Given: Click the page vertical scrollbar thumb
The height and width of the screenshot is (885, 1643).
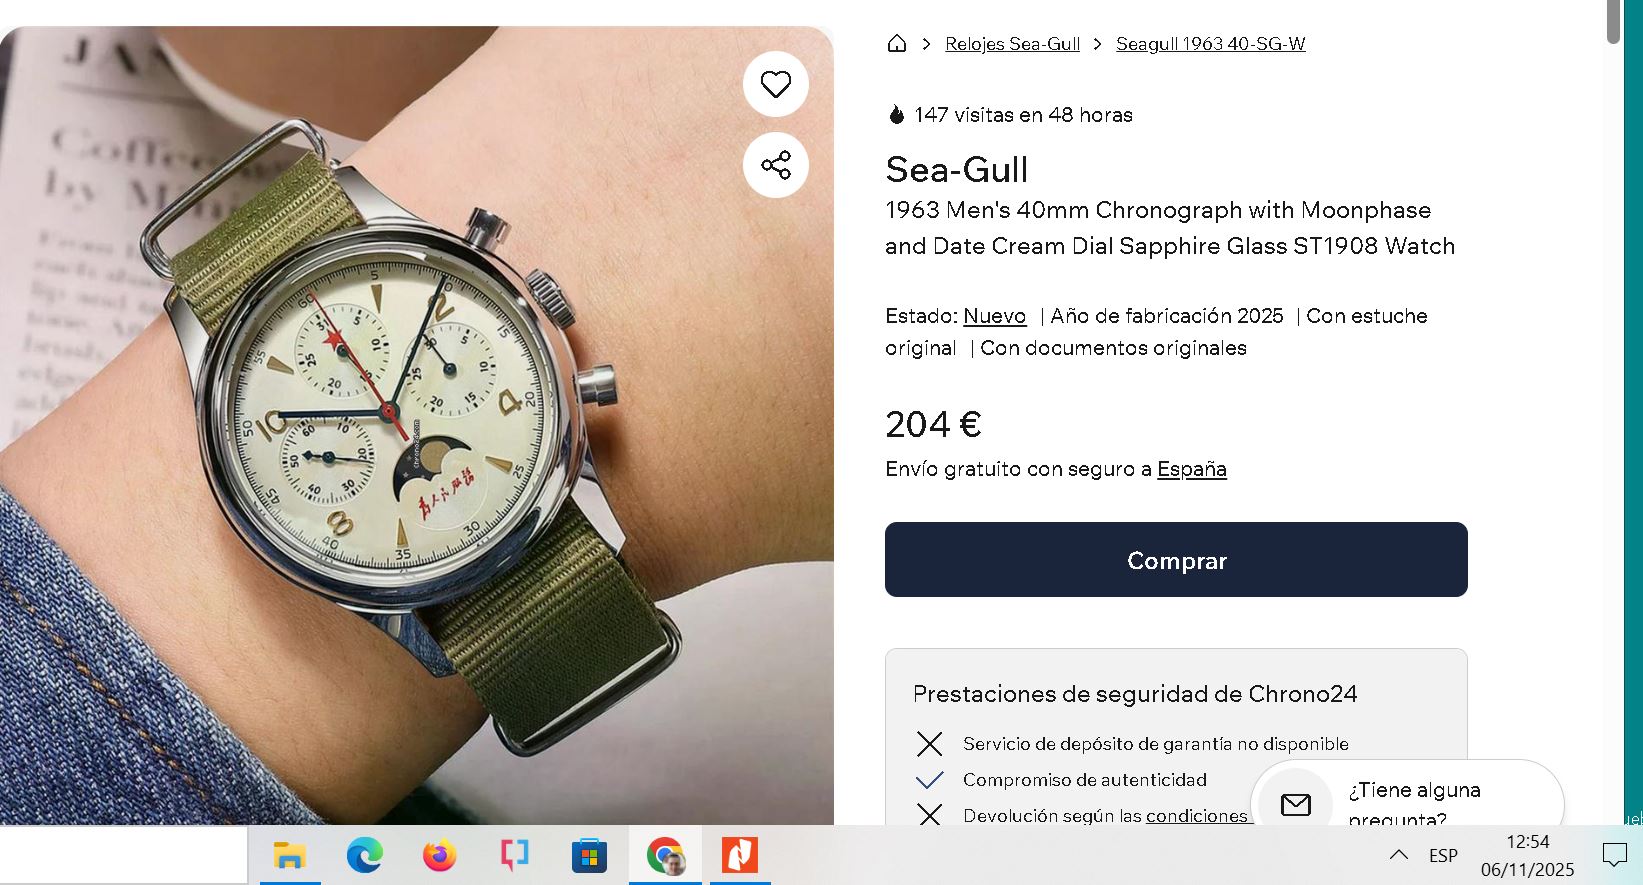Looking at the screenshot, I should 1614,22.
